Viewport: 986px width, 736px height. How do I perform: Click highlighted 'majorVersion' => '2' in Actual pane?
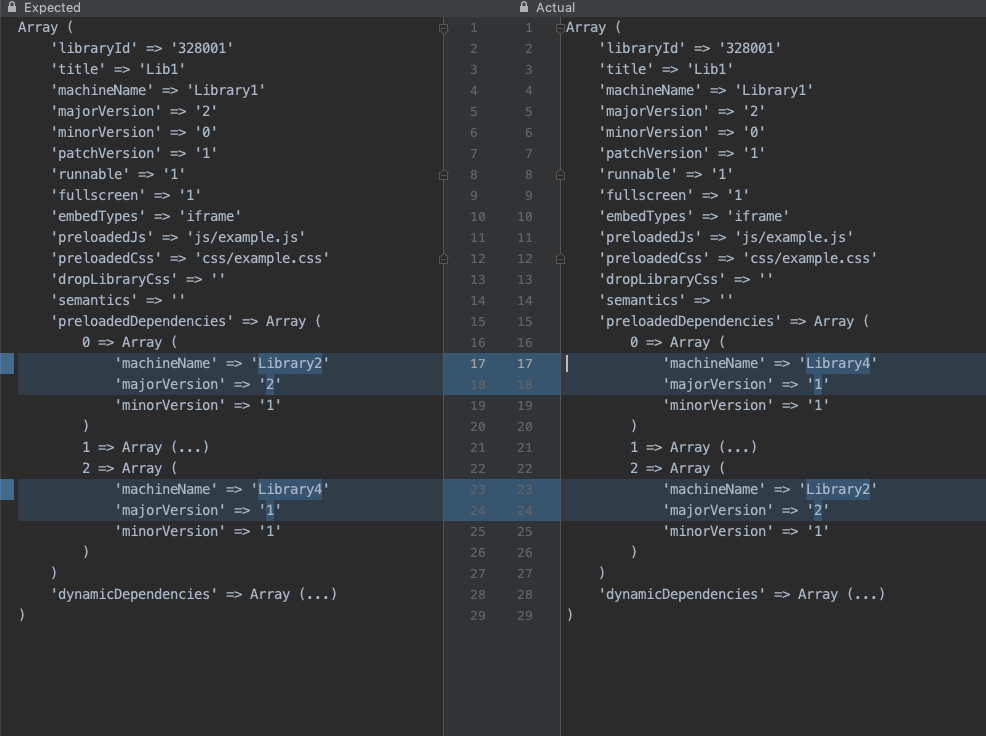click(746, 510)
